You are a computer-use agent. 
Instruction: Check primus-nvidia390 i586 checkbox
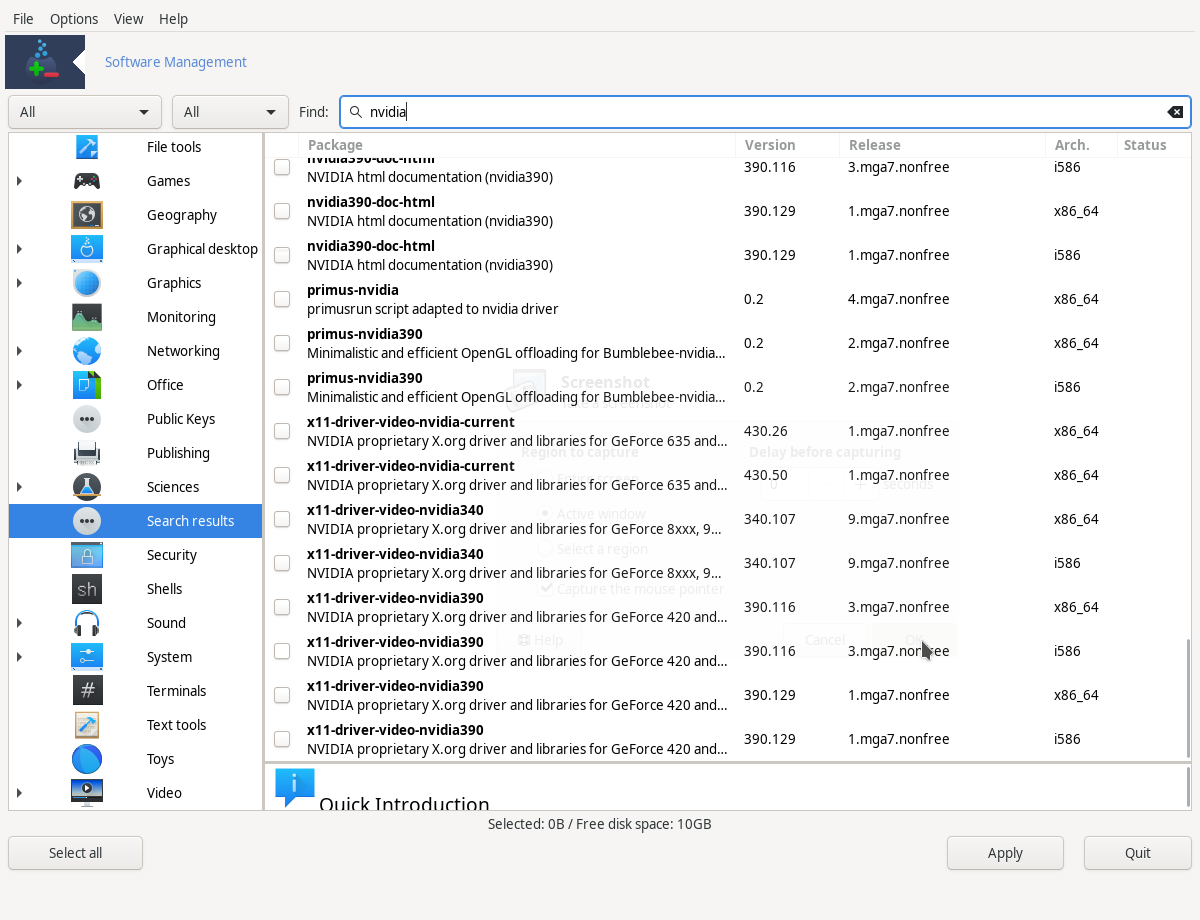tap(282, 387)
